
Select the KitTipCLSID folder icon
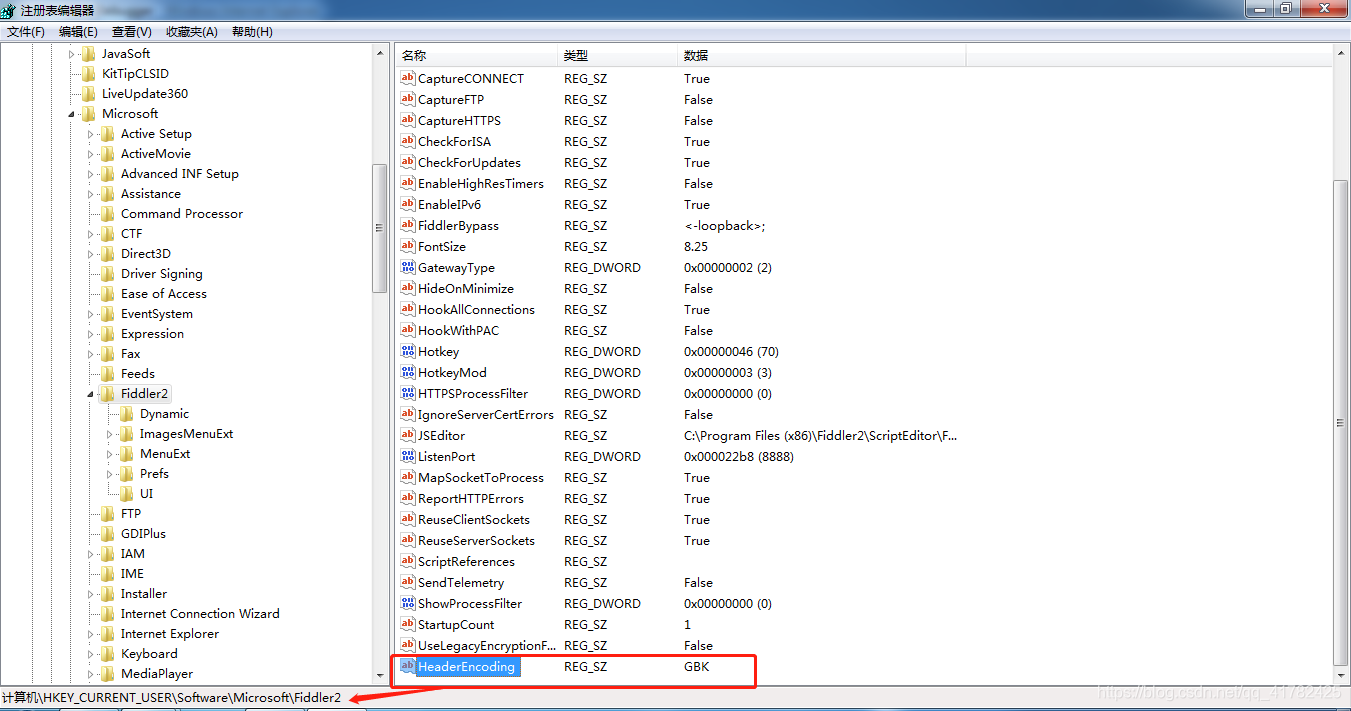pos(89,74)
